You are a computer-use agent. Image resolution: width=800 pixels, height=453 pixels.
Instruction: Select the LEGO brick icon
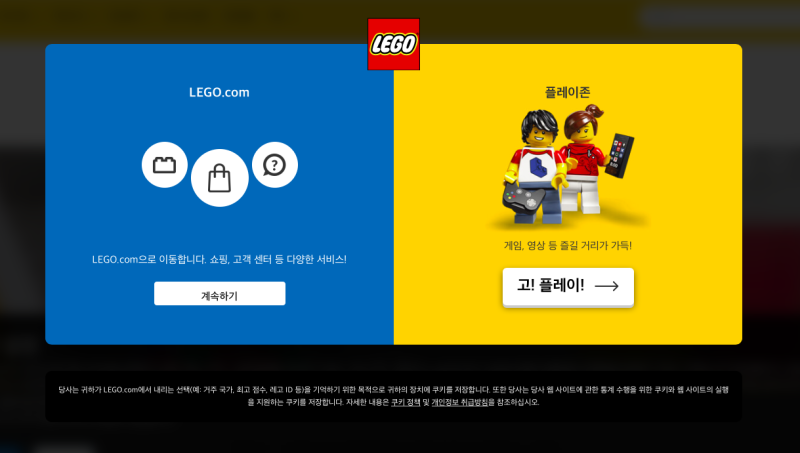click(164, 165)
